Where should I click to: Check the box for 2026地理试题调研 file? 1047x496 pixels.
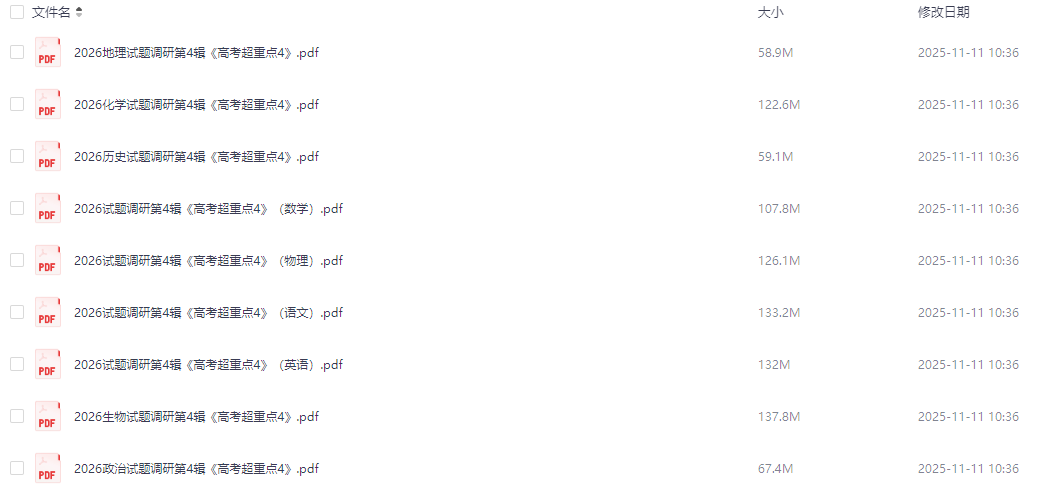point(17,52)
